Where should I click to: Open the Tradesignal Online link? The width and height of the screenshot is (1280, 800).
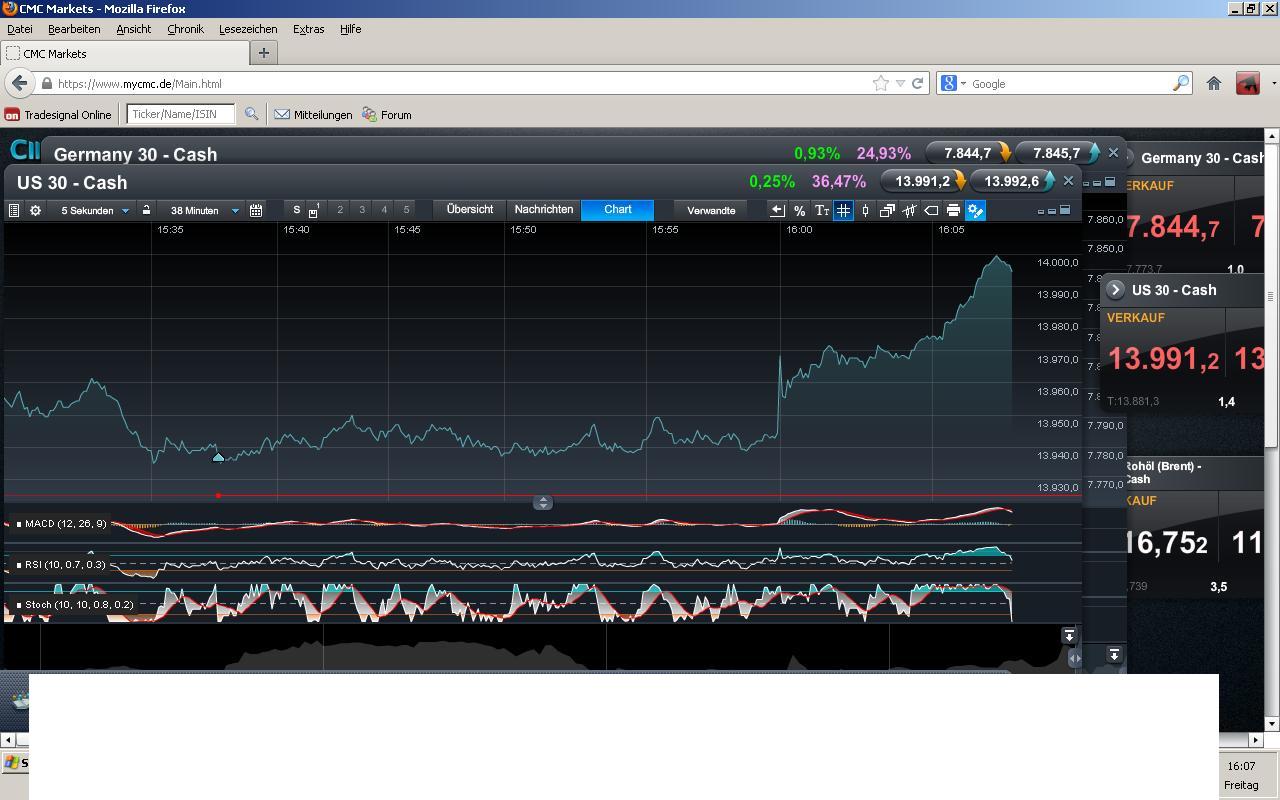click(x=58, y=115)
